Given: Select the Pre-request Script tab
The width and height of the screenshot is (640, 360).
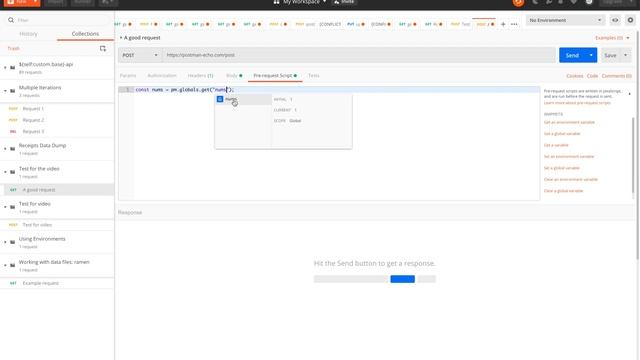Looking at the screenshot, I should click(275, 76).
